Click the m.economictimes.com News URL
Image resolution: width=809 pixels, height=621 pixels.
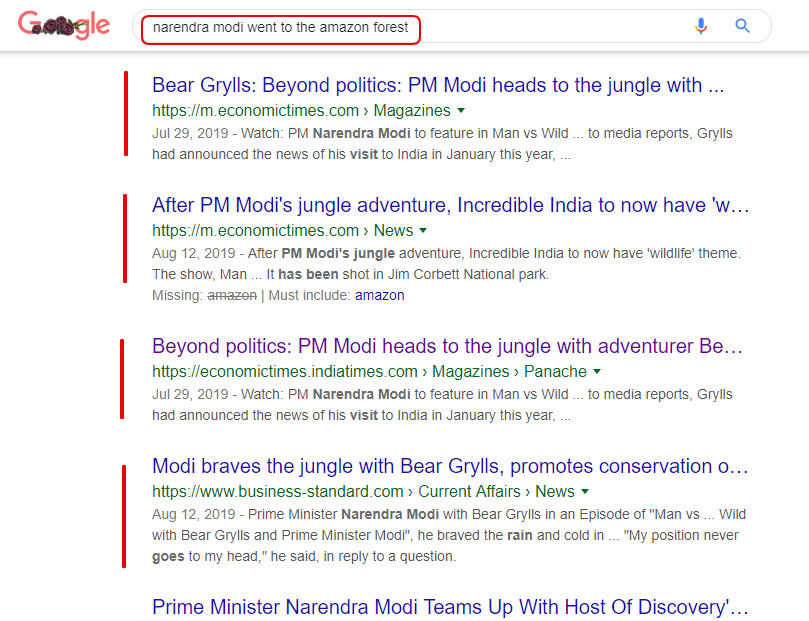283,231
